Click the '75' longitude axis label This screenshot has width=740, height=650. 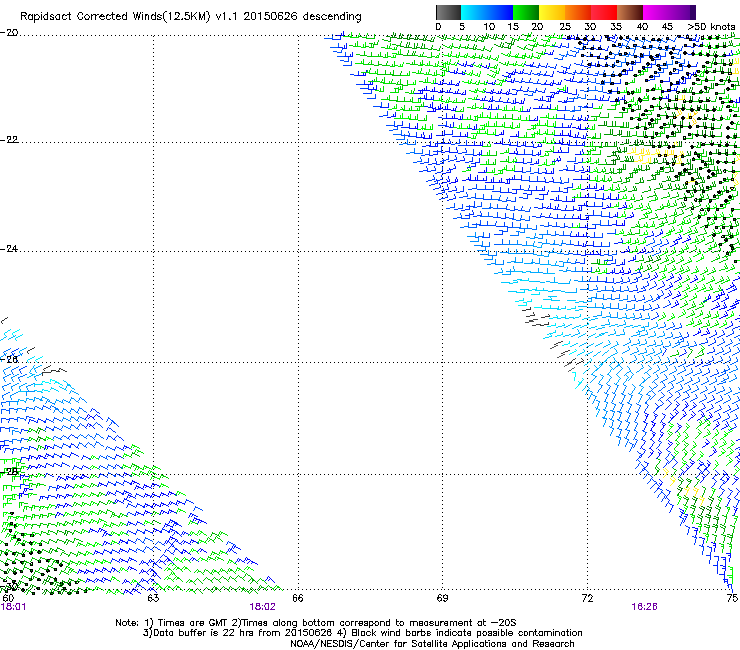pyautogui.click(x=732, y=598)
